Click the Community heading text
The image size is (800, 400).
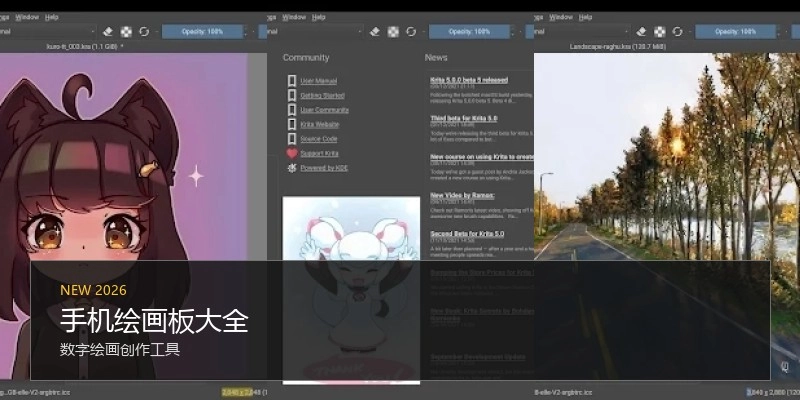pos(306,58)
